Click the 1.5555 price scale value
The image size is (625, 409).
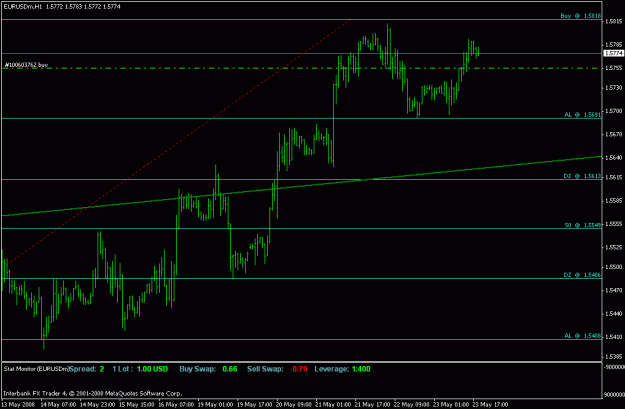(614, 224)
